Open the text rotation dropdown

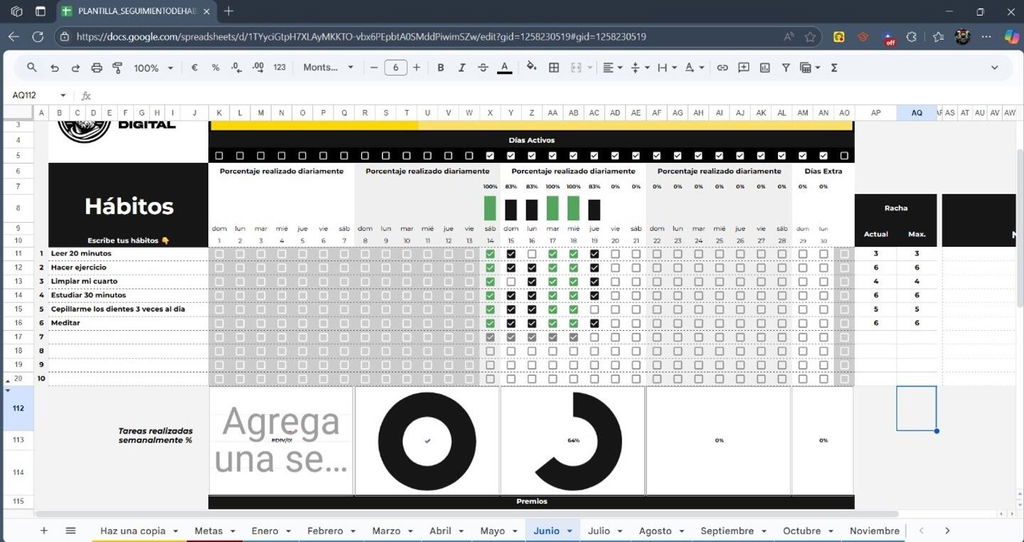(x=694, y=67)
